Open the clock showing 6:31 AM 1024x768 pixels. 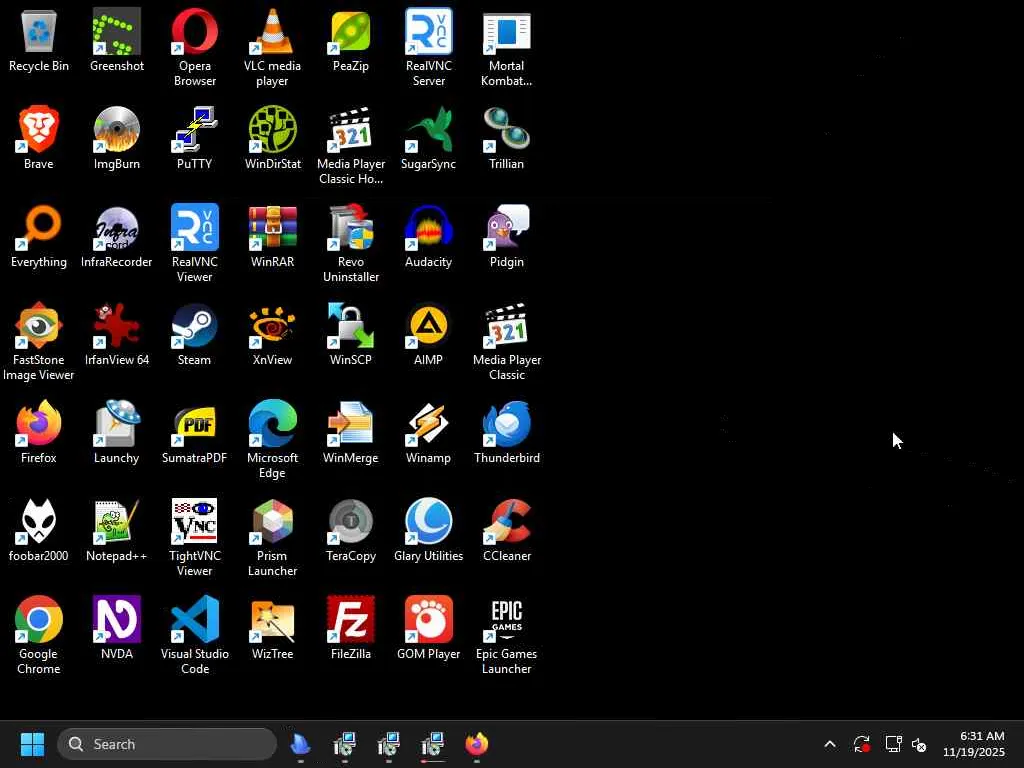(x=974, y=744)
